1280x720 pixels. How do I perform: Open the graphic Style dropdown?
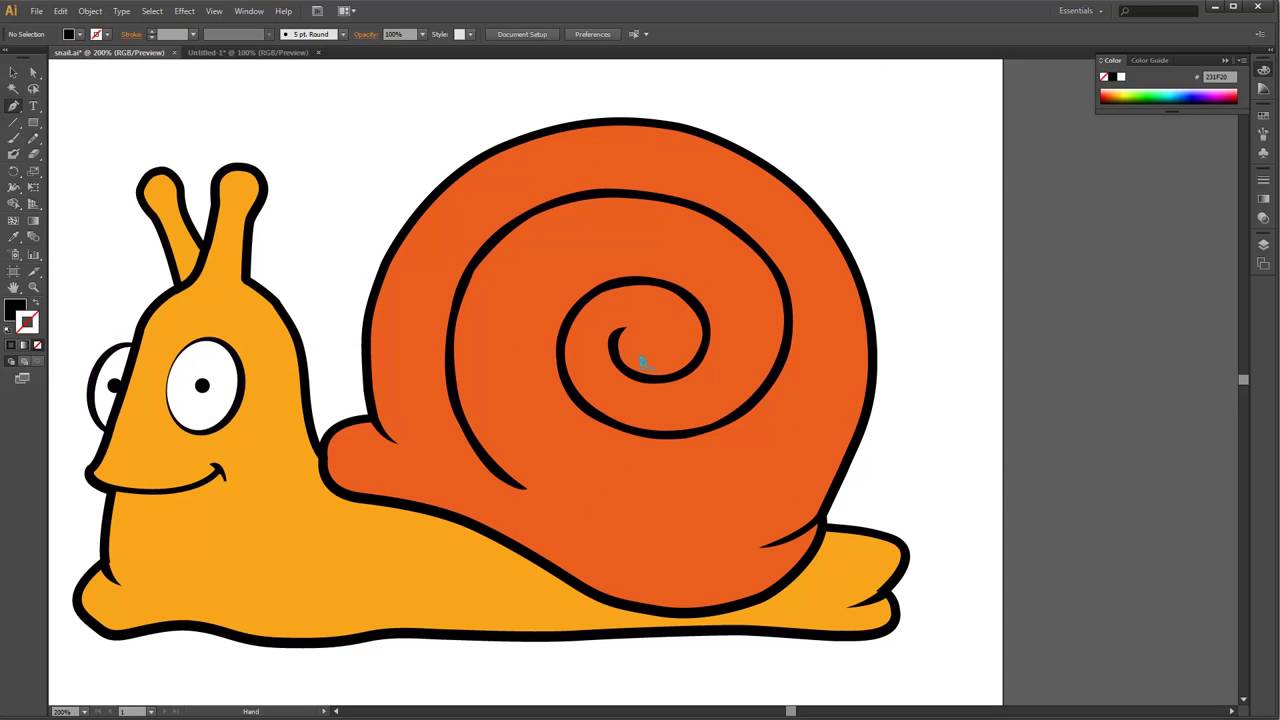click(x=470, y=34)
